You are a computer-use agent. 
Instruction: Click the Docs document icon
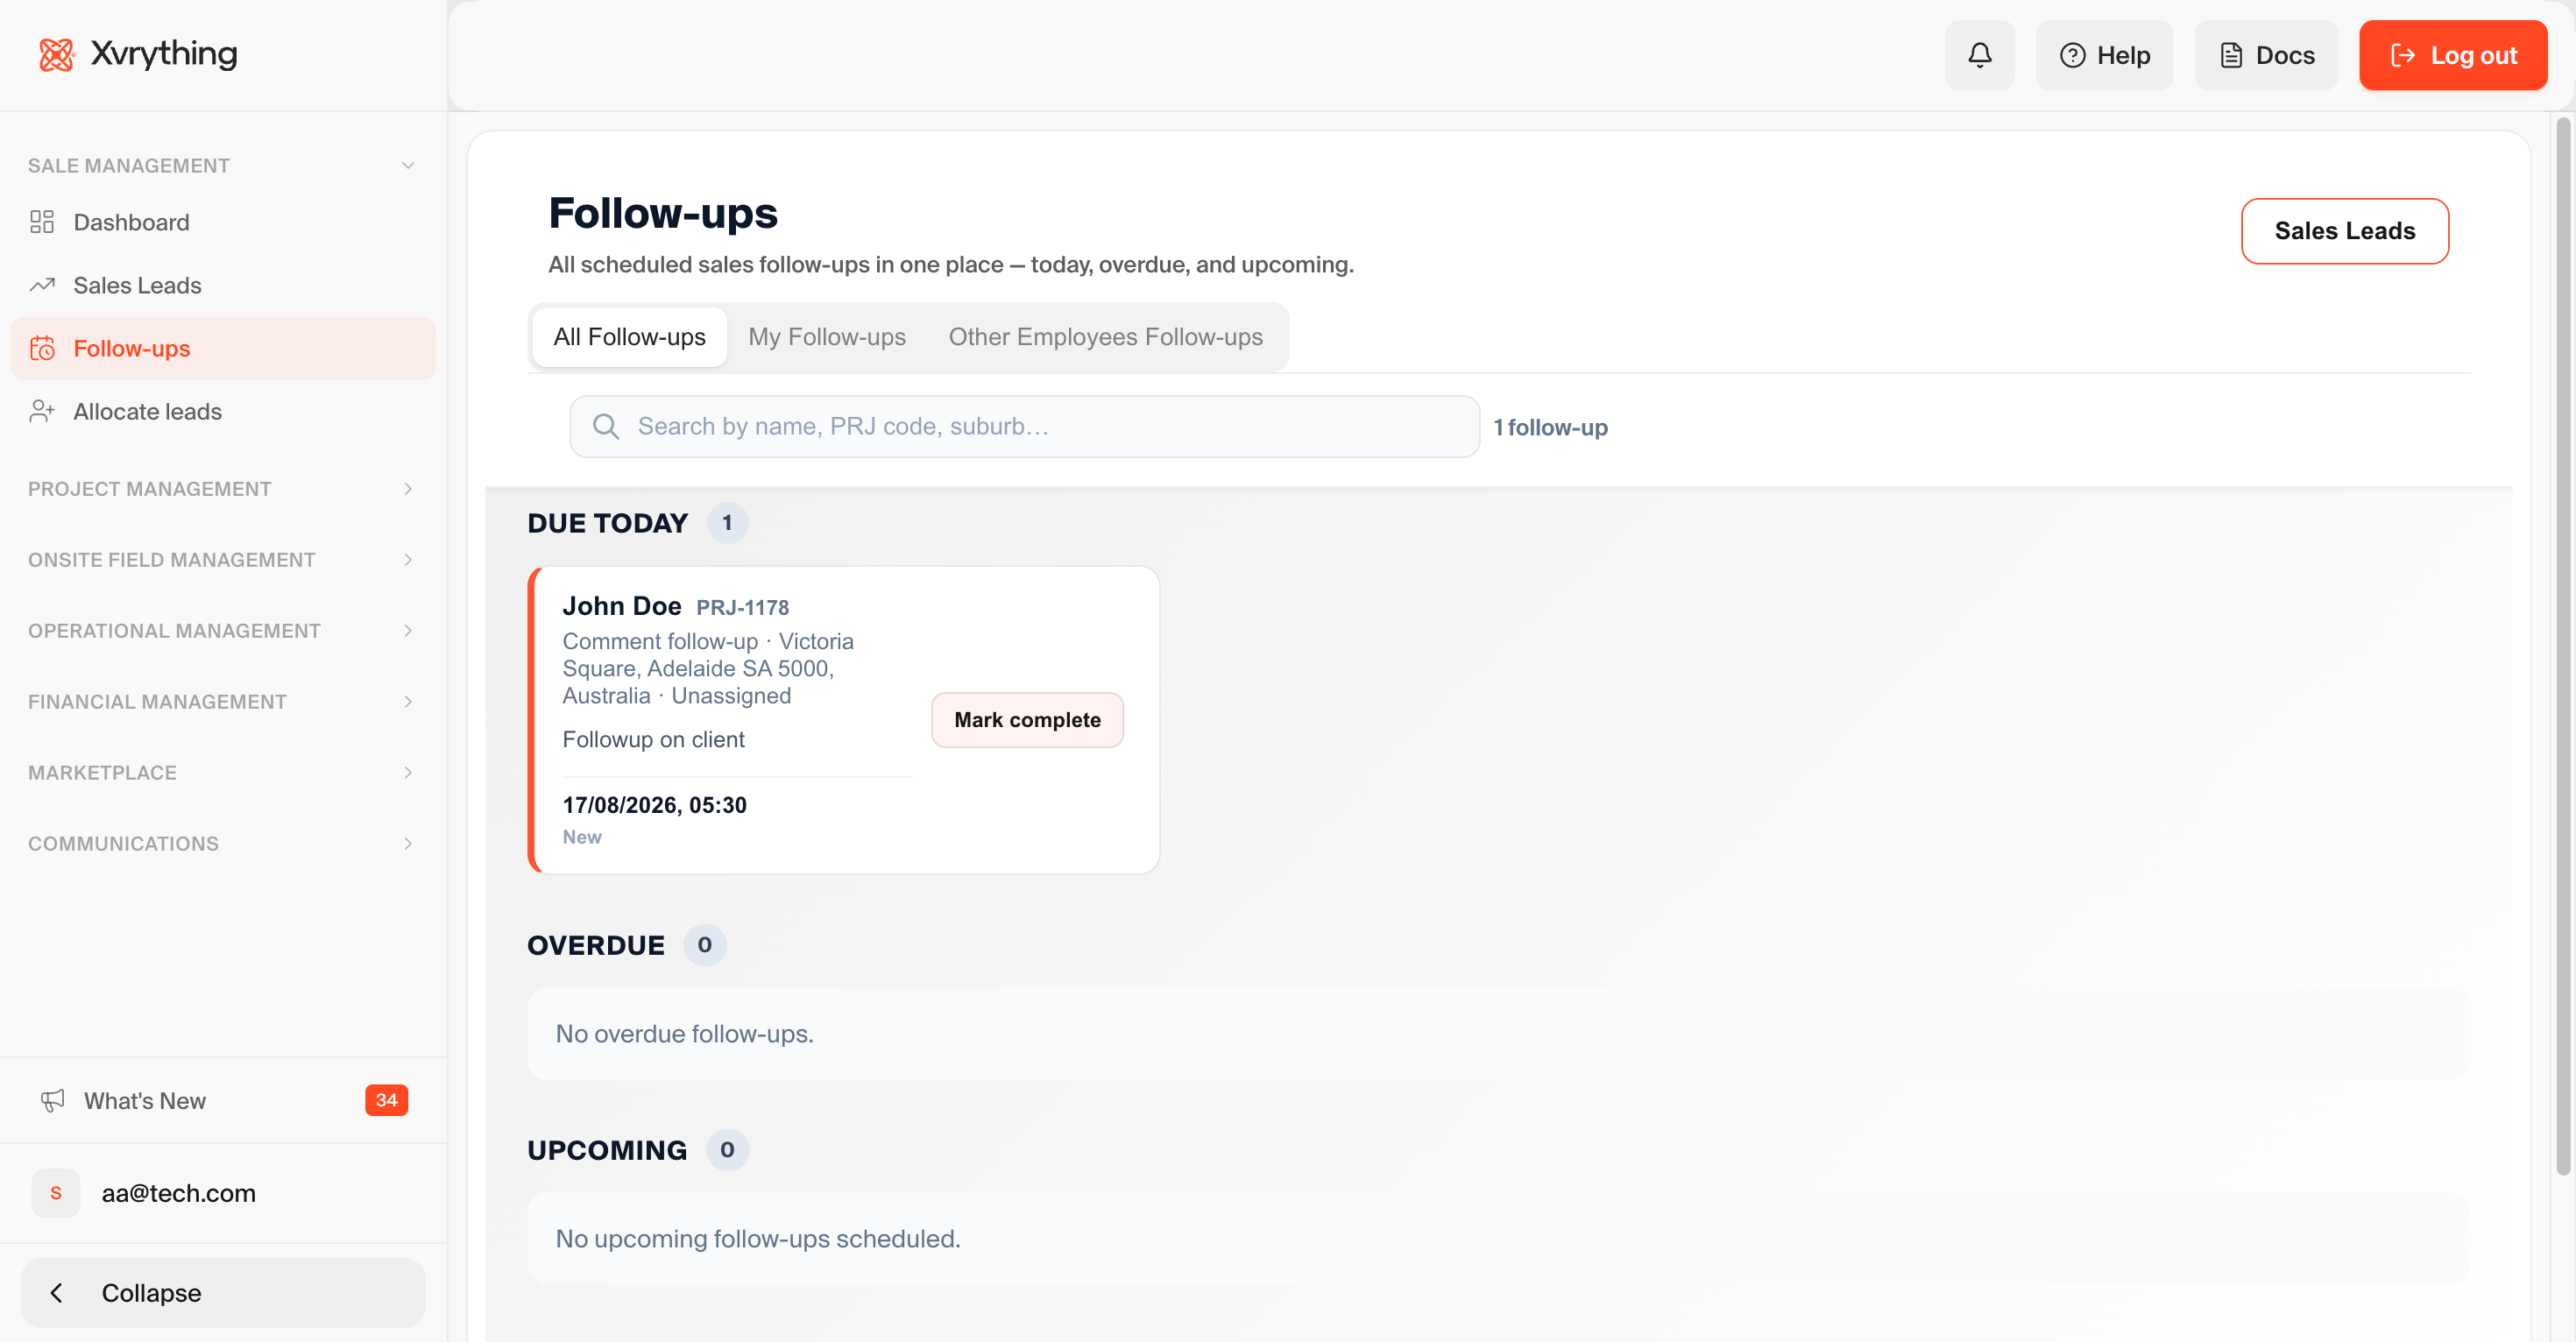(x=2231, y=55)
